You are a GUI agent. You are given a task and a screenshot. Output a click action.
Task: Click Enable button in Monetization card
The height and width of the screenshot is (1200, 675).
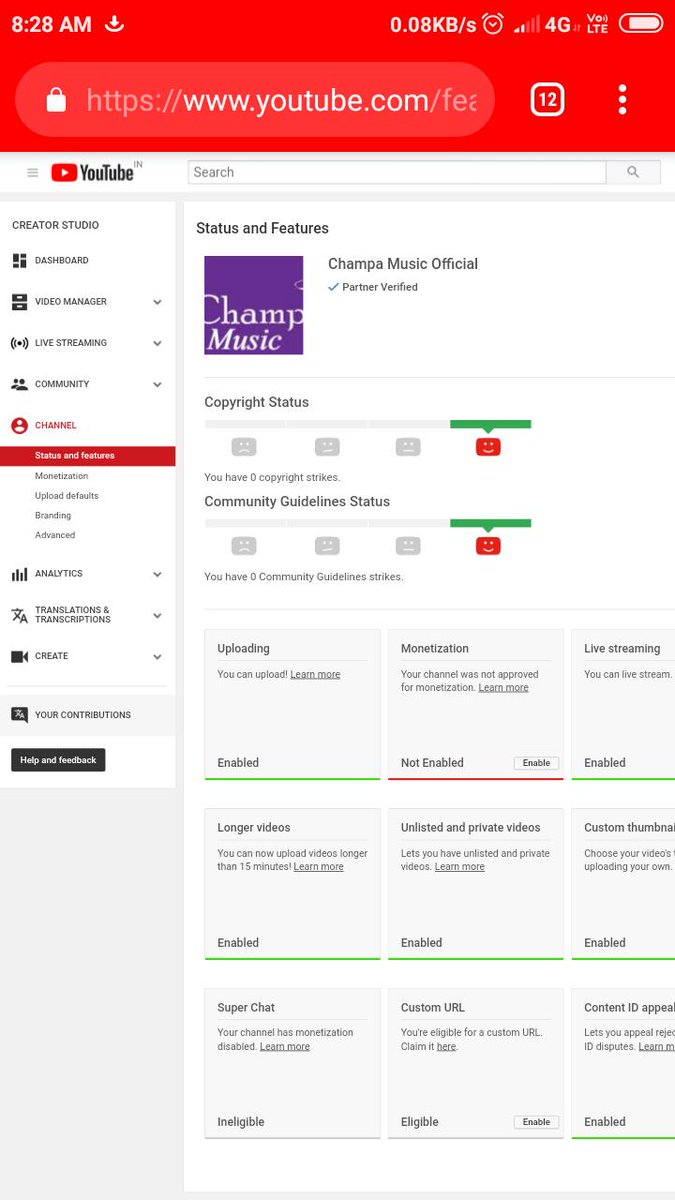tap(537, 763)
